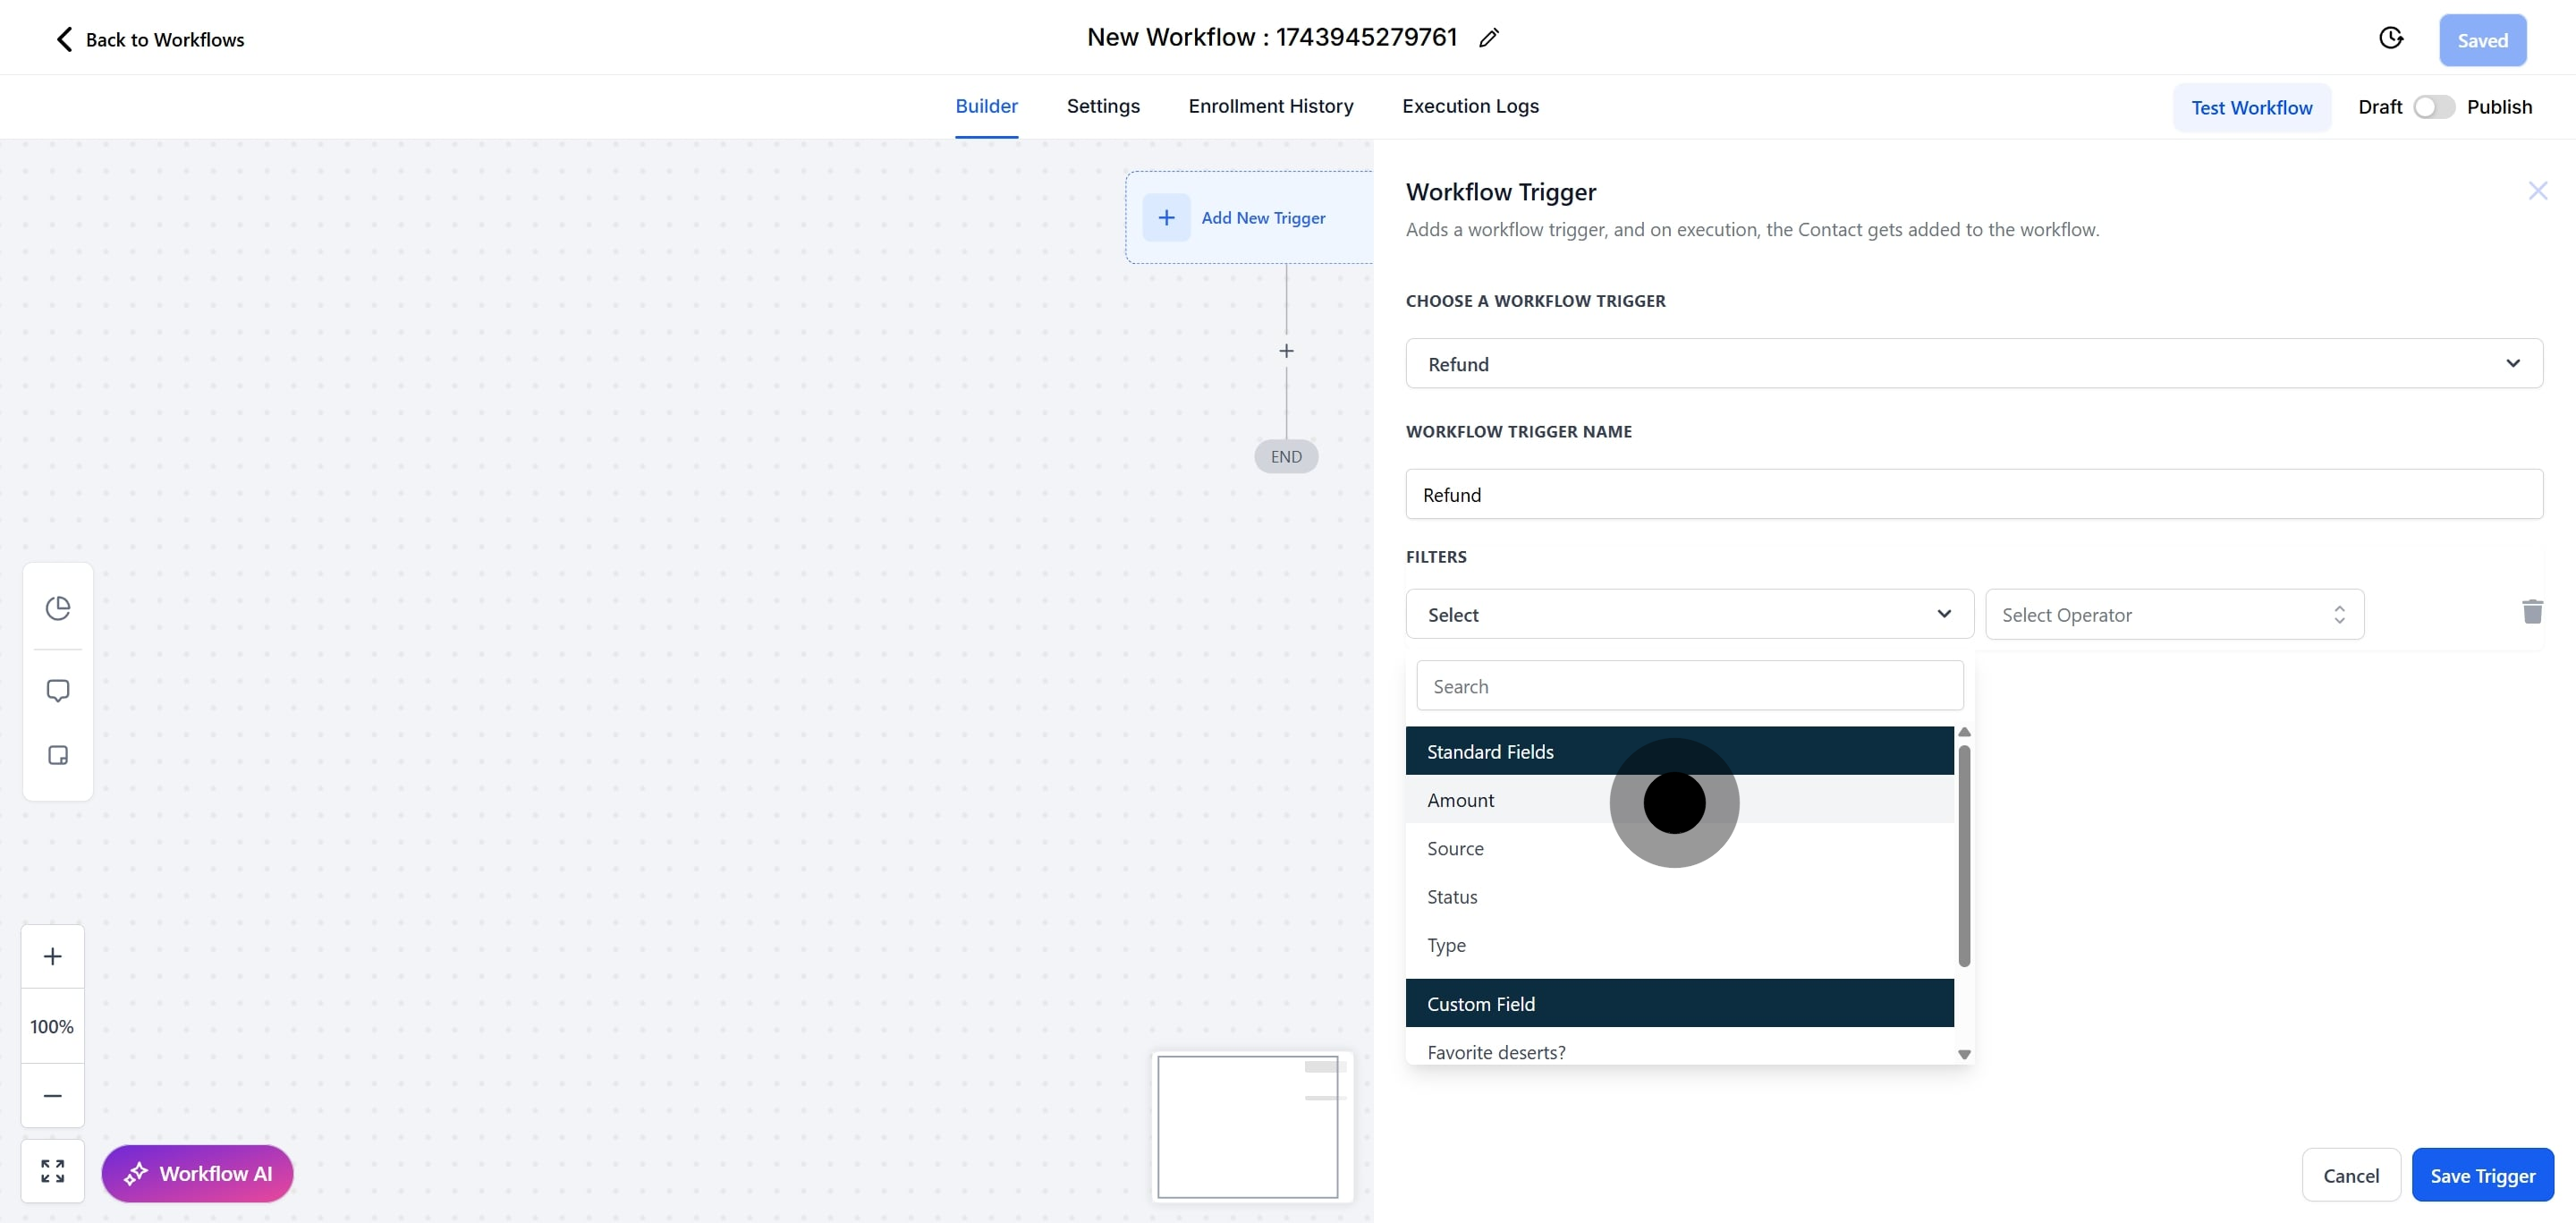Viewport: 2576px width, 1223px height.
Task: Click the Draft label
Action: click(x=2380, y=107)
